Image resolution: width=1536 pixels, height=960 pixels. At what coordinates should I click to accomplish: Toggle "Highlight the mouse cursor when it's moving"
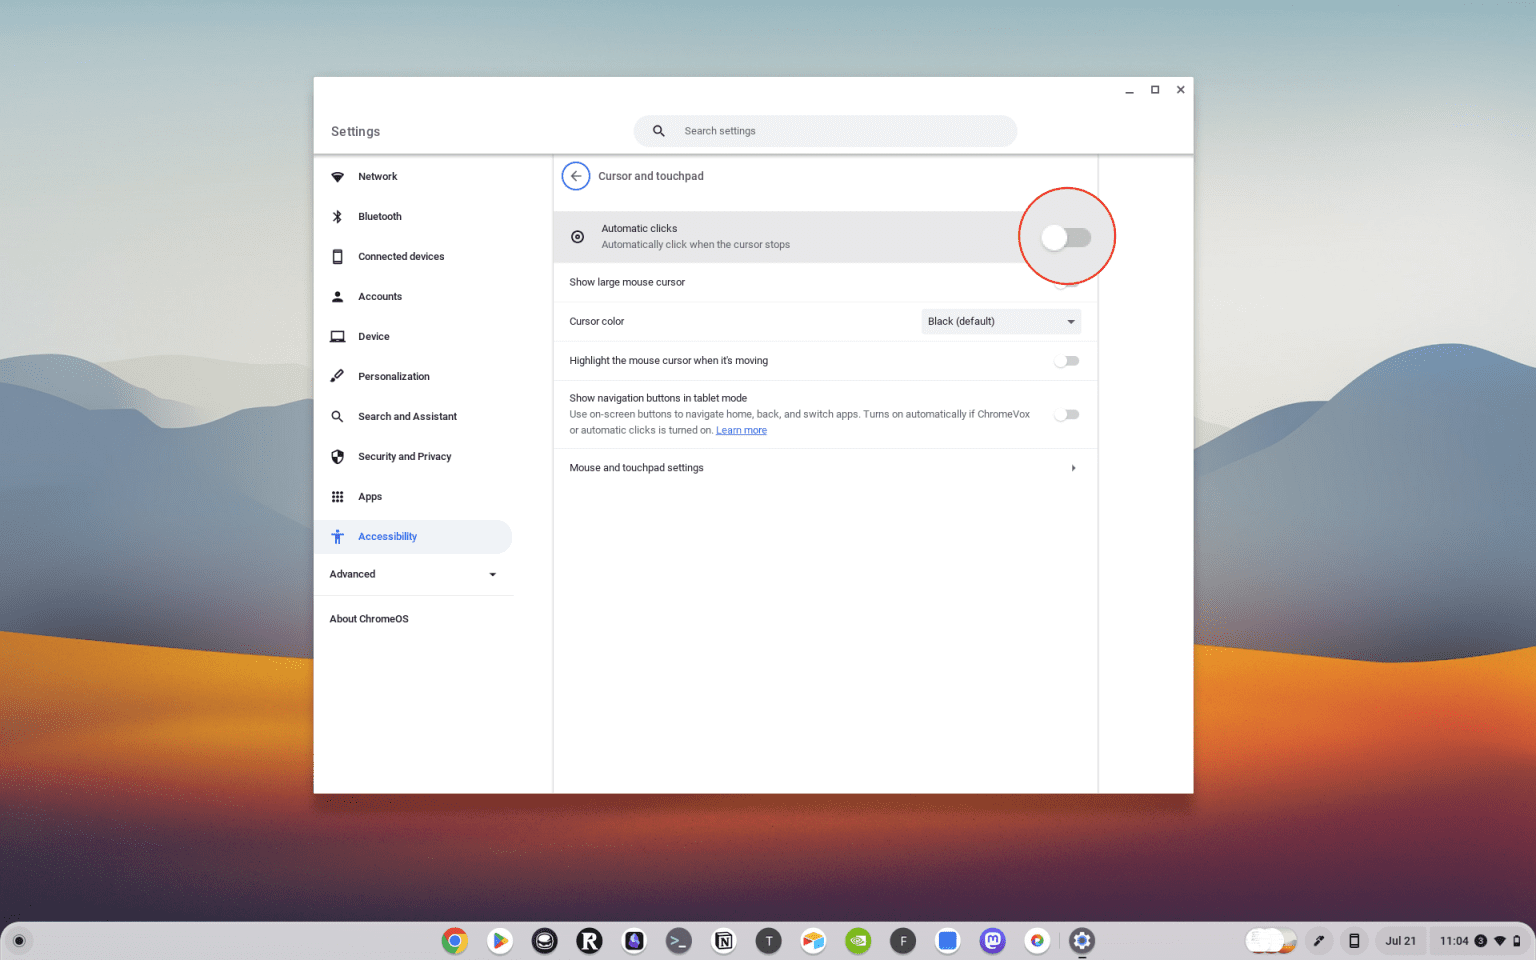(1067, 361)
